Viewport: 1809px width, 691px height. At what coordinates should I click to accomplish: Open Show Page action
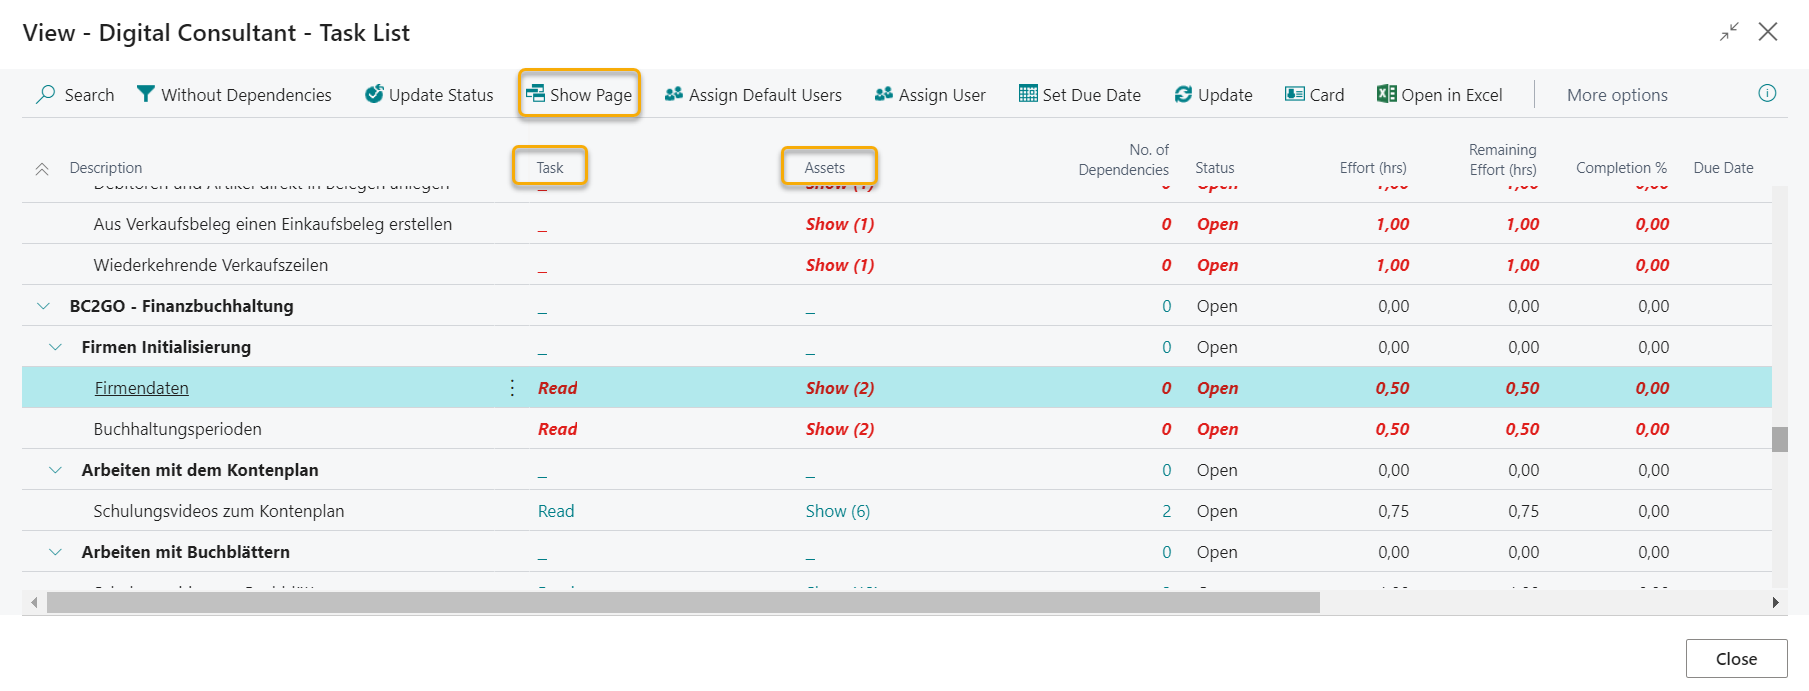(579, 95)
